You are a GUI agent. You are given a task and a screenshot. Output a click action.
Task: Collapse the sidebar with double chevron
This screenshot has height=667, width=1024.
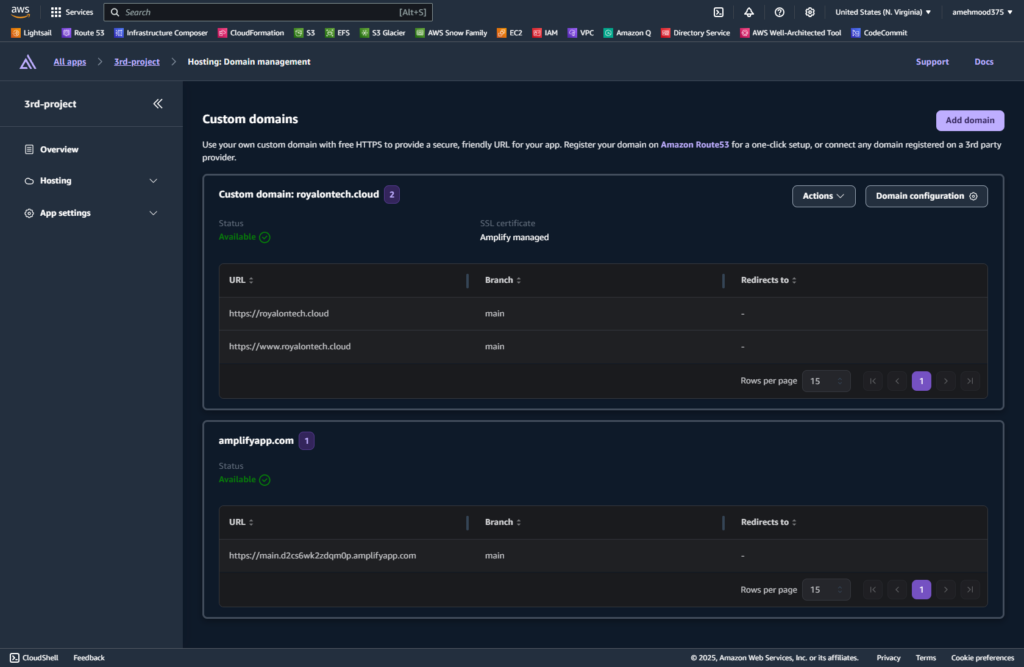157,104
